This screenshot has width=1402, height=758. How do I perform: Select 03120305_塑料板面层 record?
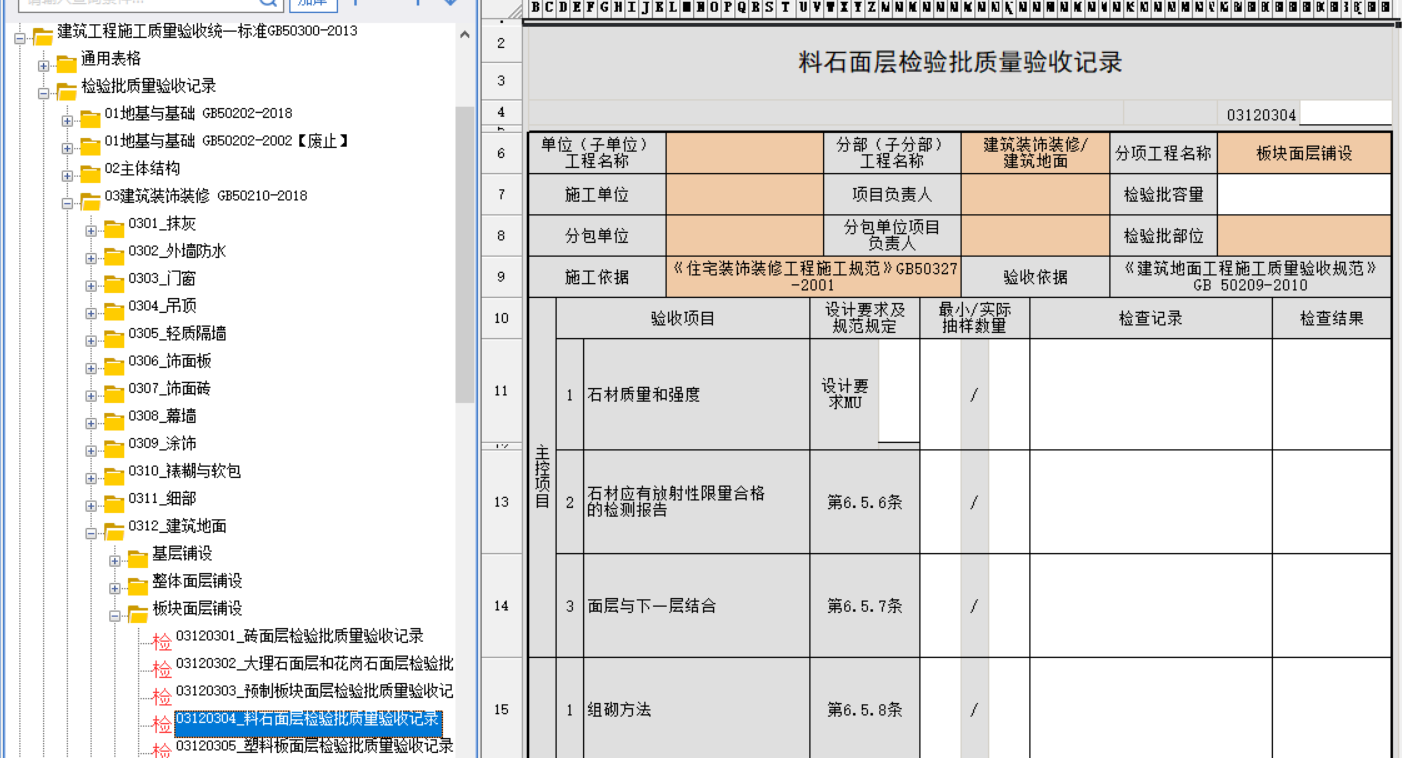[x=314, y=746]
